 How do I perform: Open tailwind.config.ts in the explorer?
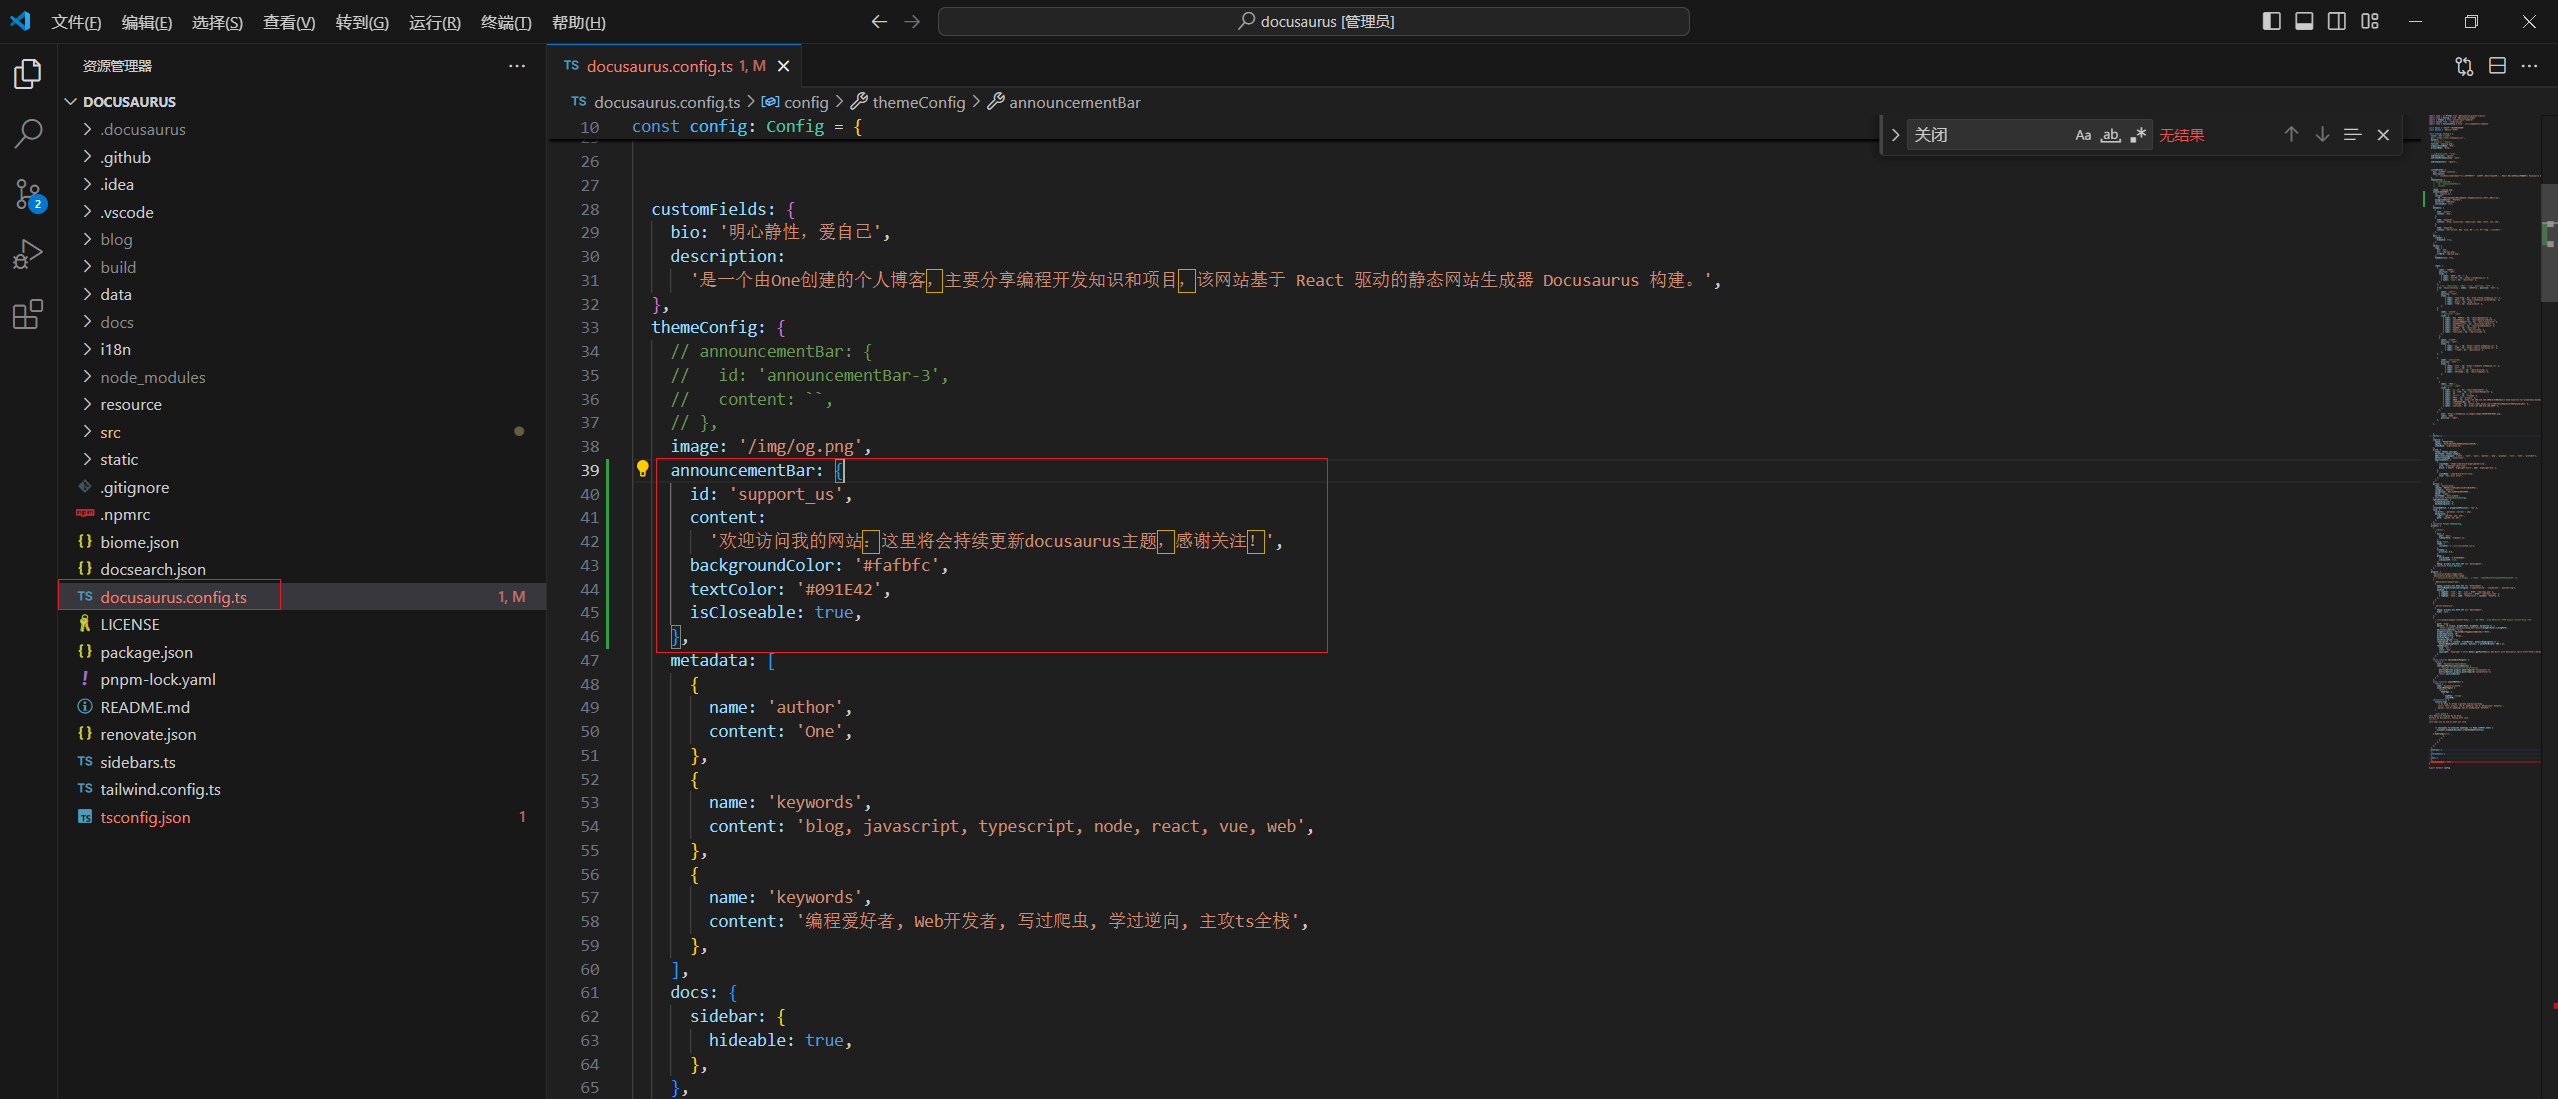pos(302,789)
